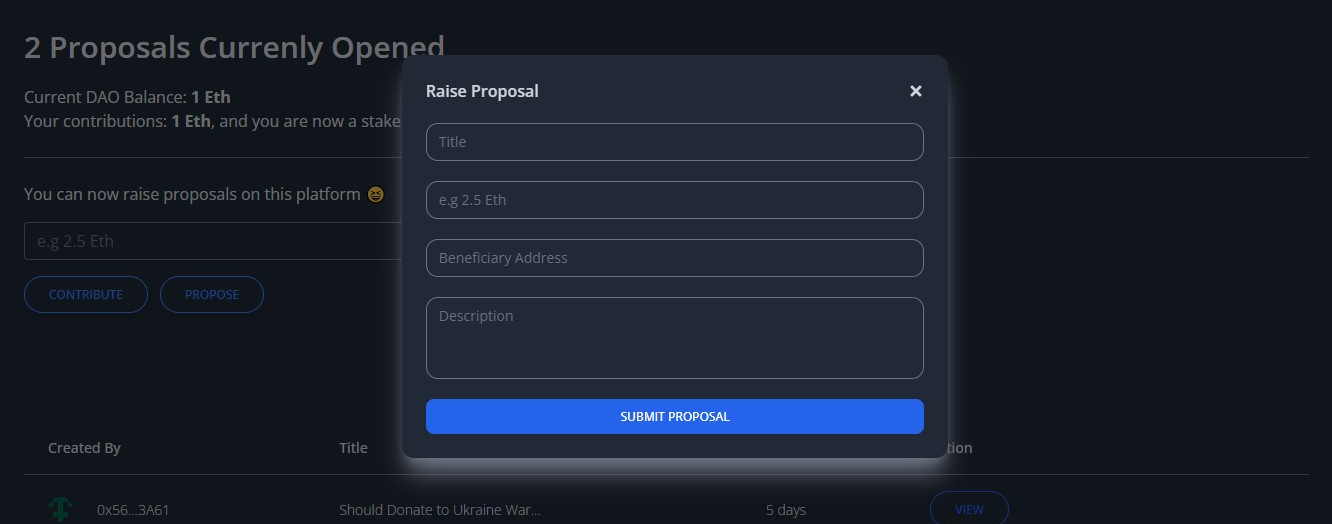Click the 'Raise Proposal' modal heading
1332x524 pixels.
pyautogui.click(x=482, y=91)
